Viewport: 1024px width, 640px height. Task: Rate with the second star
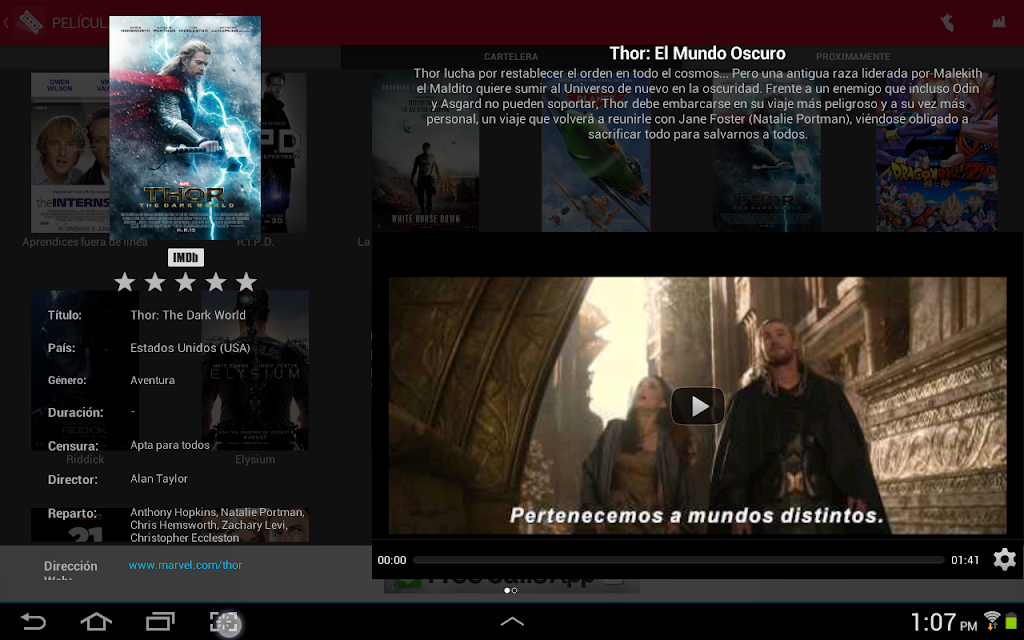click(155, 282)
